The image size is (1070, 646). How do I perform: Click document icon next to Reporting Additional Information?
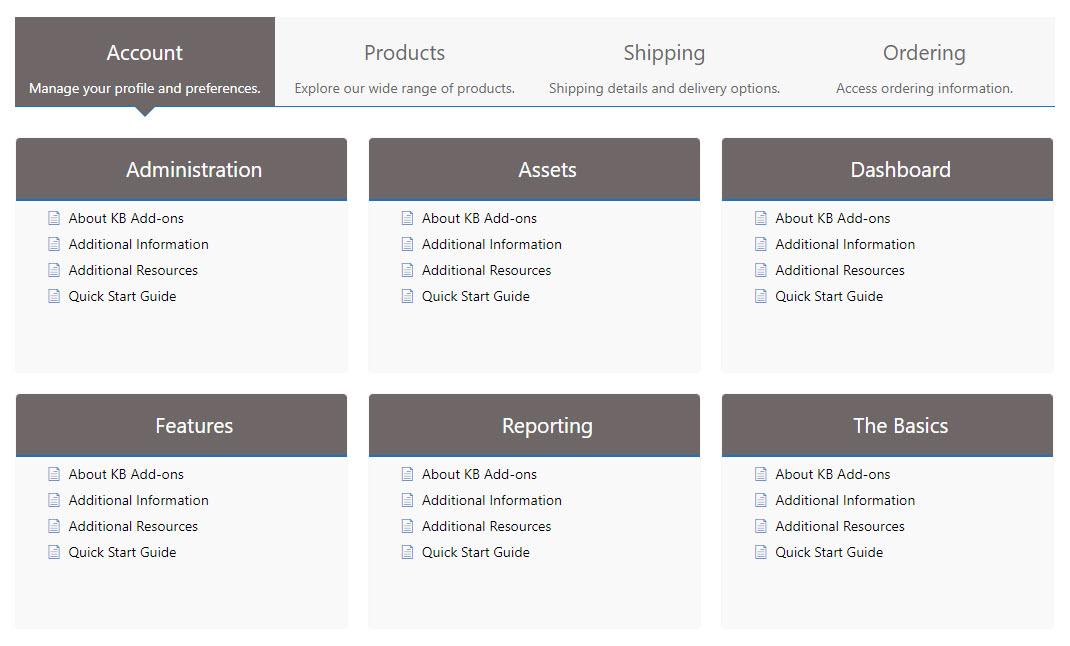point(407,500)
